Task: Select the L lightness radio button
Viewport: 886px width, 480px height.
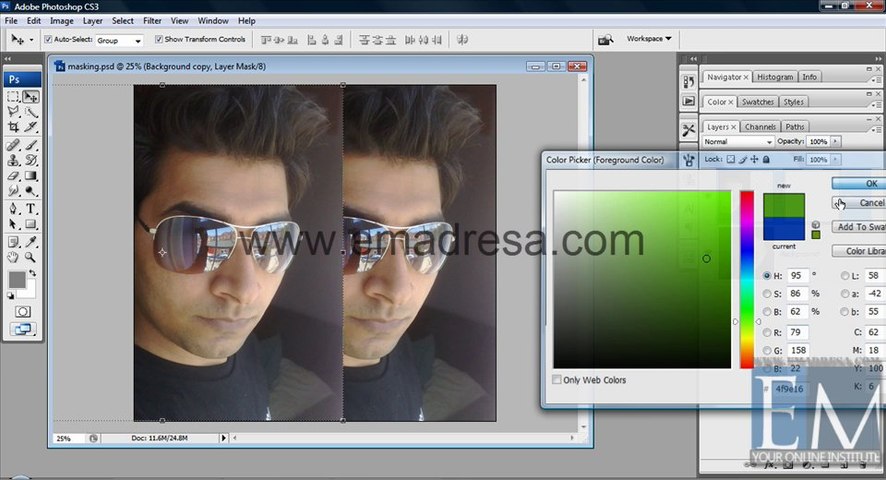Action: (x=845, y=276)
